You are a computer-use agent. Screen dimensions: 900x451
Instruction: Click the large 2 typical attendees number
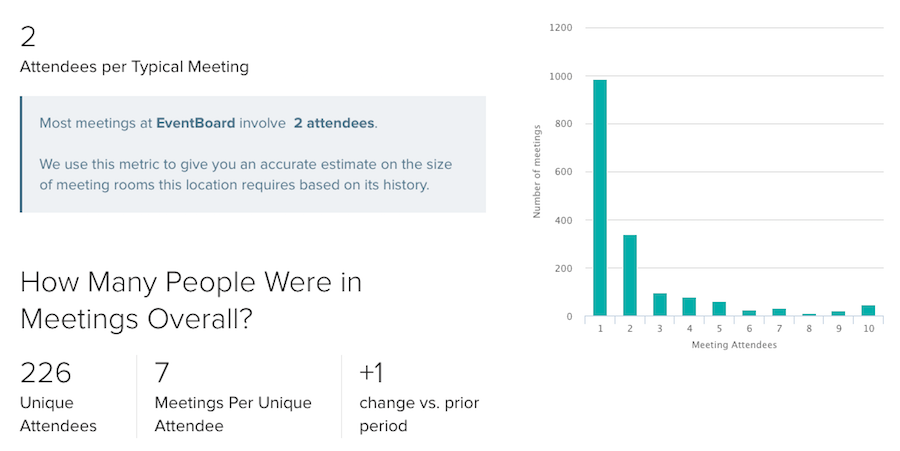pos(28,37)
